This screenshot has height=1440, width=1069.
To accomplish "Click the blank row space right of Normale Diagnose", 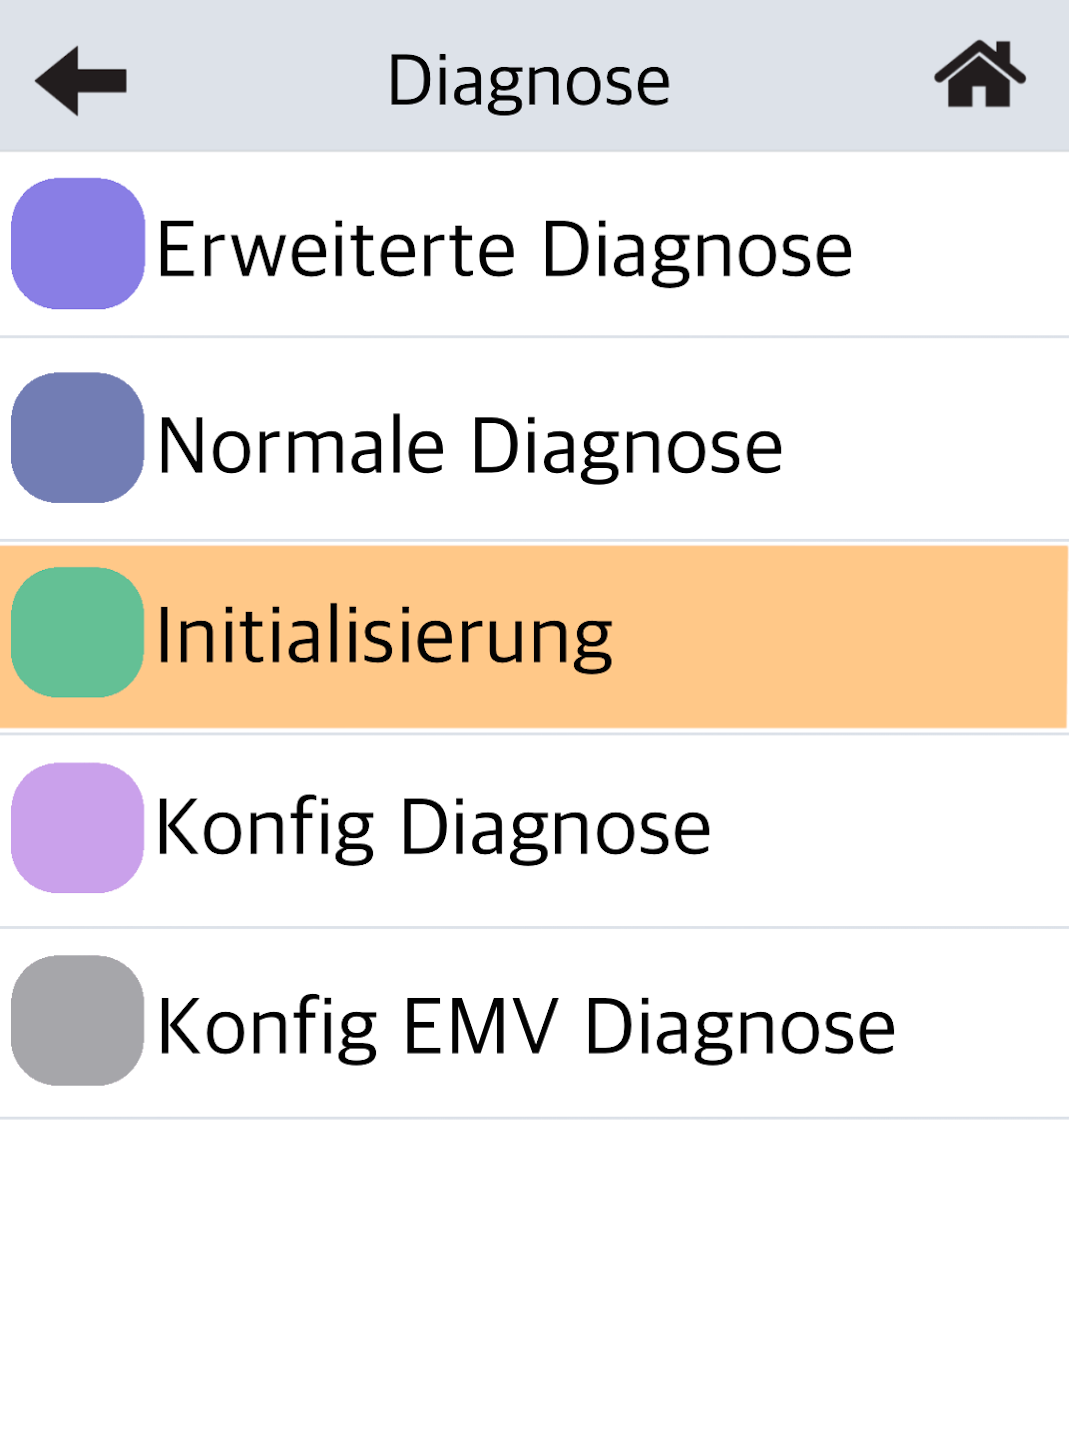I will tap(925, 443).
